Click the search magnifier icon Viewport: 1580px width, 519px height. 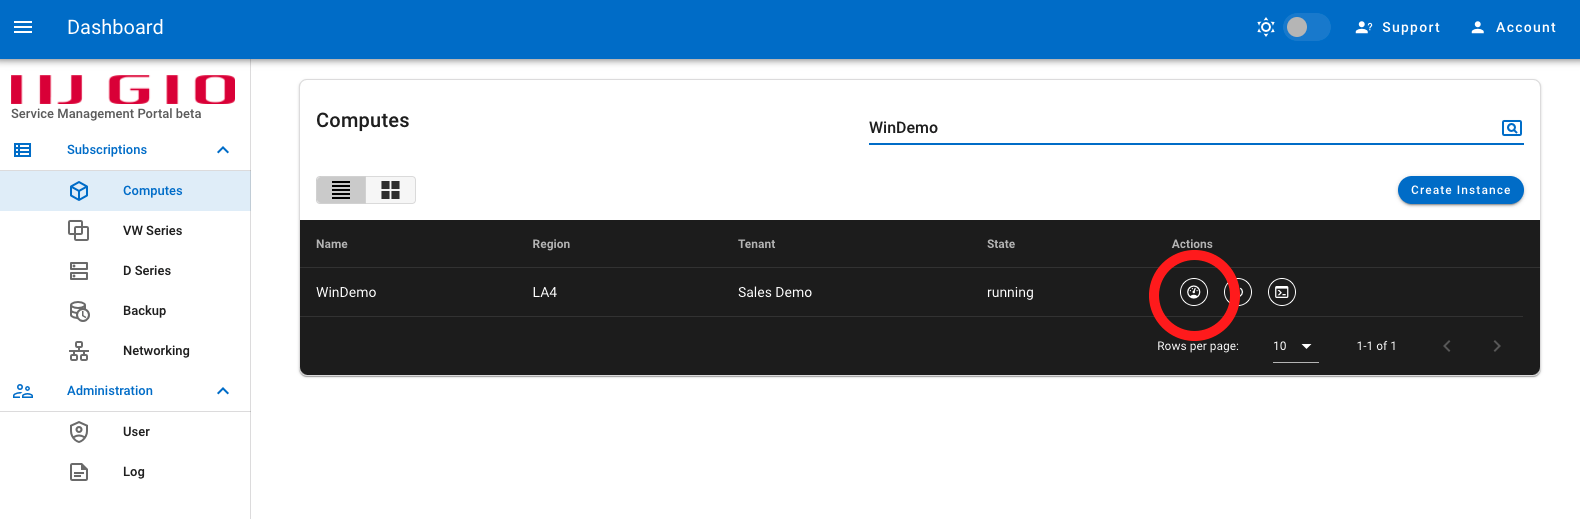coord(1512,128)
